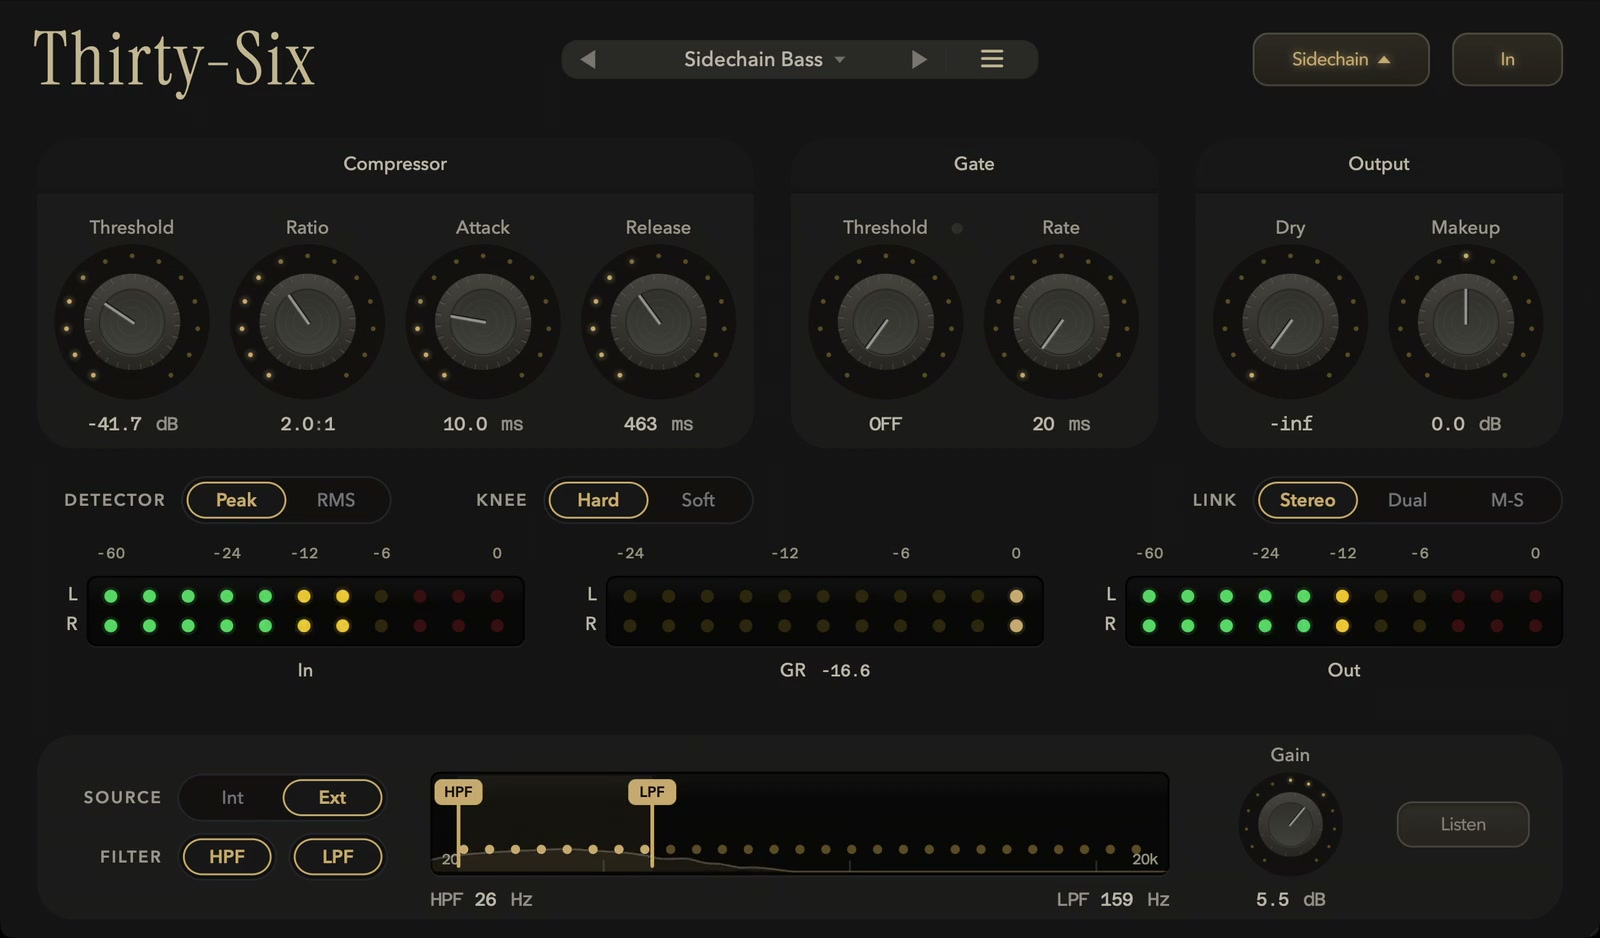1600x938 pixels.
Task: Select Peak detector mode
Action: point(236,500)
